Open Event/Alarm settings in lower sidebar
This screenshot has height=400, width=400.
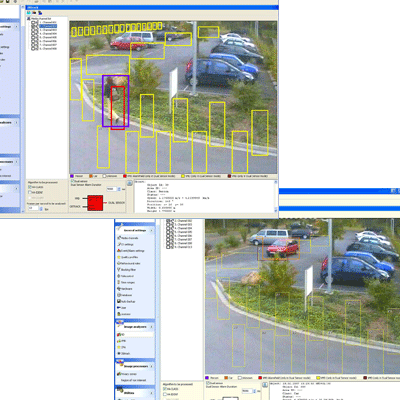click(131, 251)
